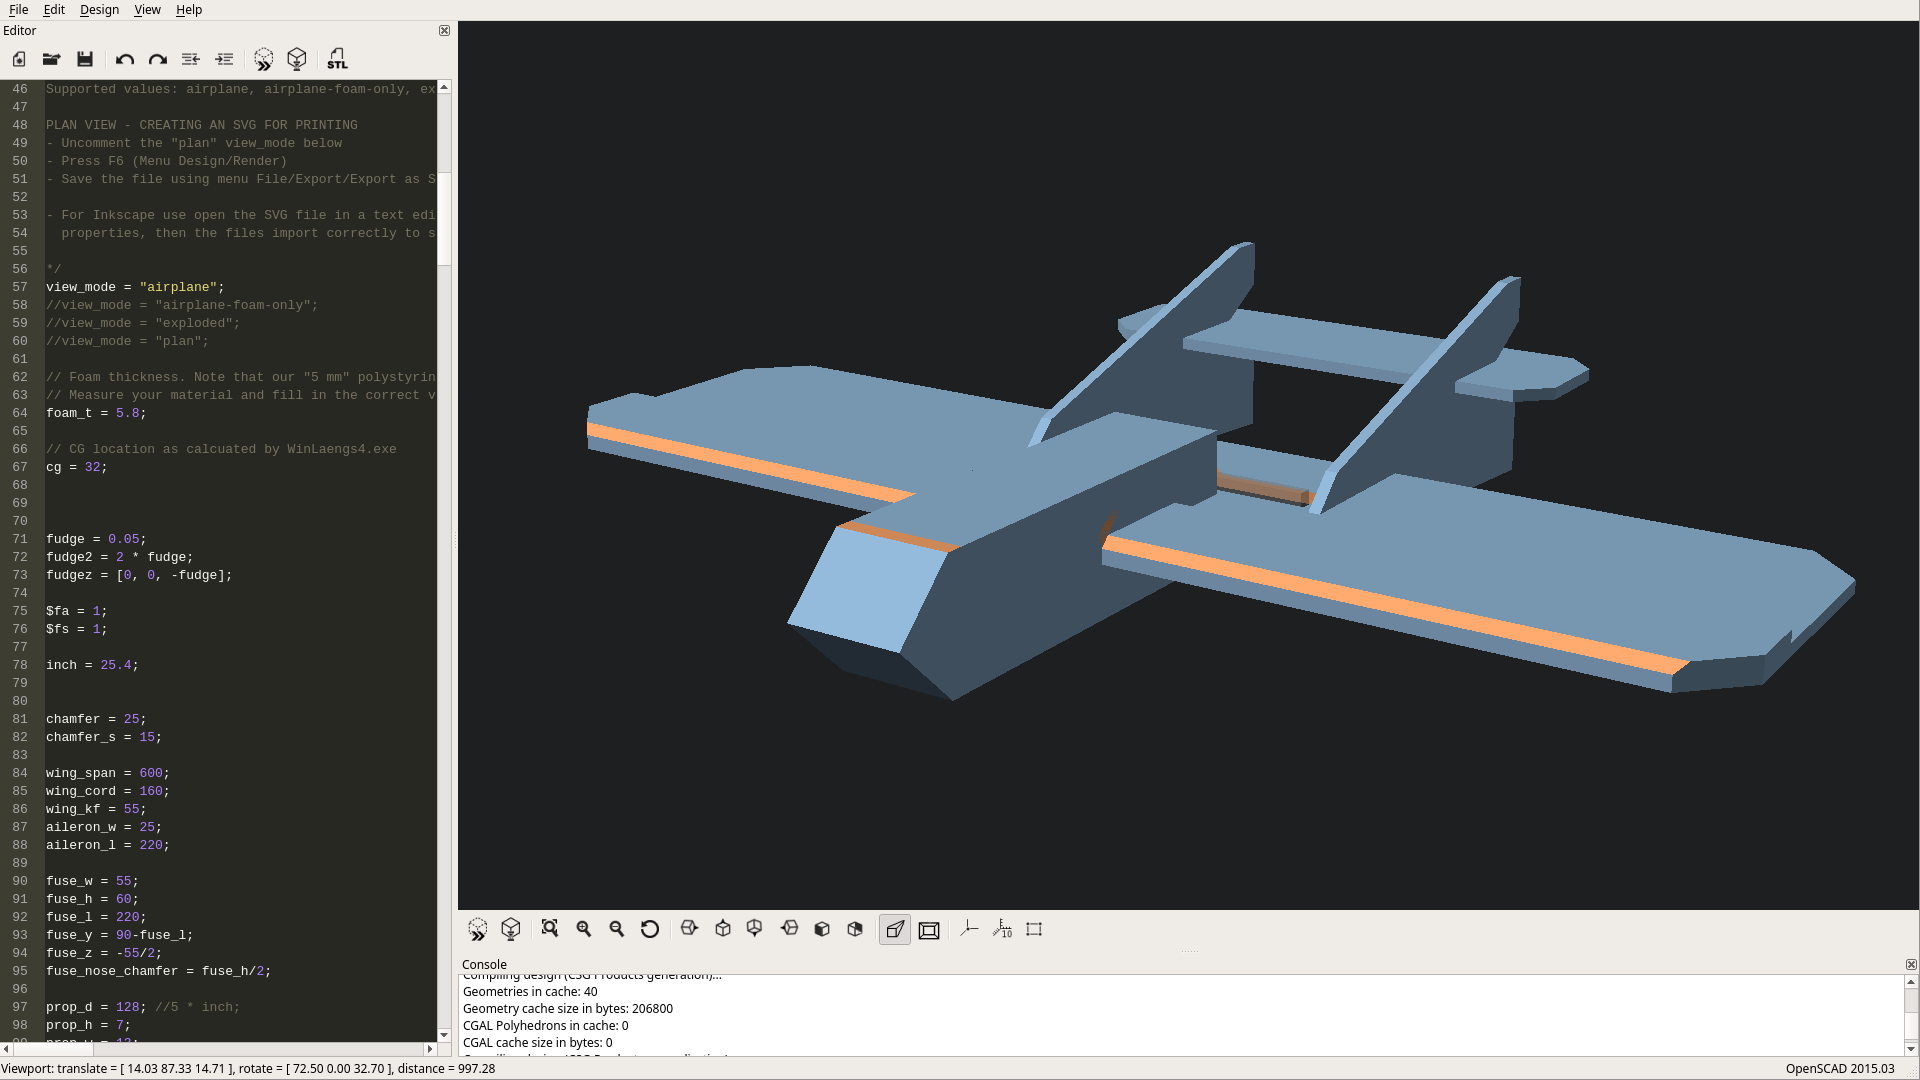Open a file using the folder icon
The width and height of the screenshot is (1920, 1080).
click(x=52, y=60)
